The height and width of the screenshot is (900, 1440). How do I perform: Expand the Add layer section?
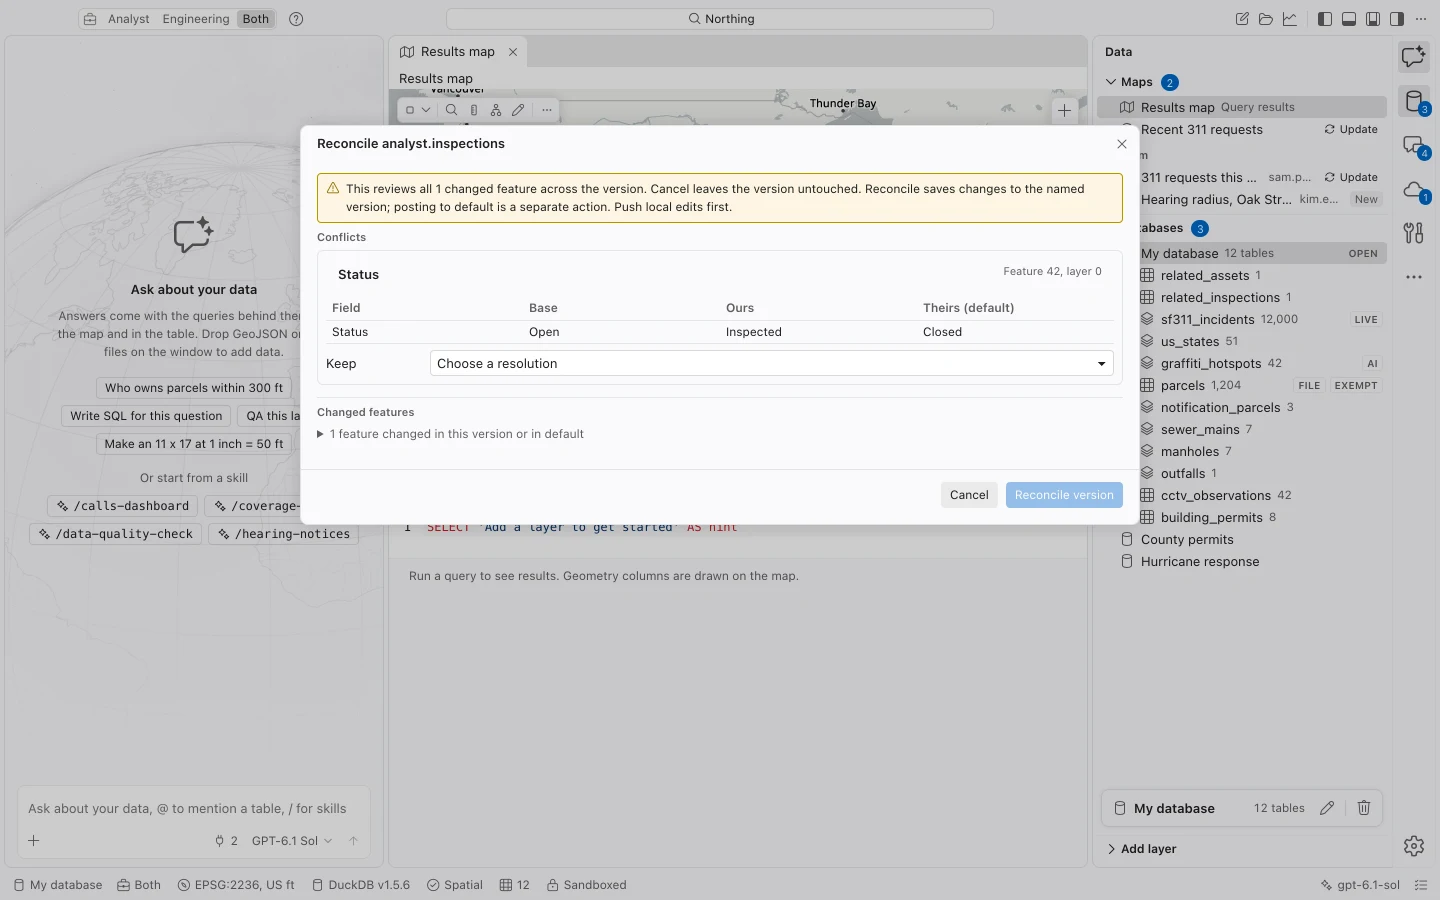coord(1141,849)
